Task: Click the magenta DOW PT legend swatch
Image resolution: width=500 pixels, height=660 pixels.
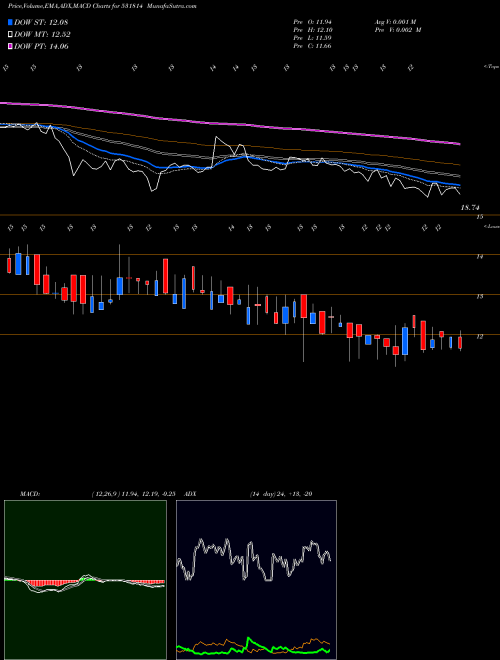Action: click(x=10, y=46)
